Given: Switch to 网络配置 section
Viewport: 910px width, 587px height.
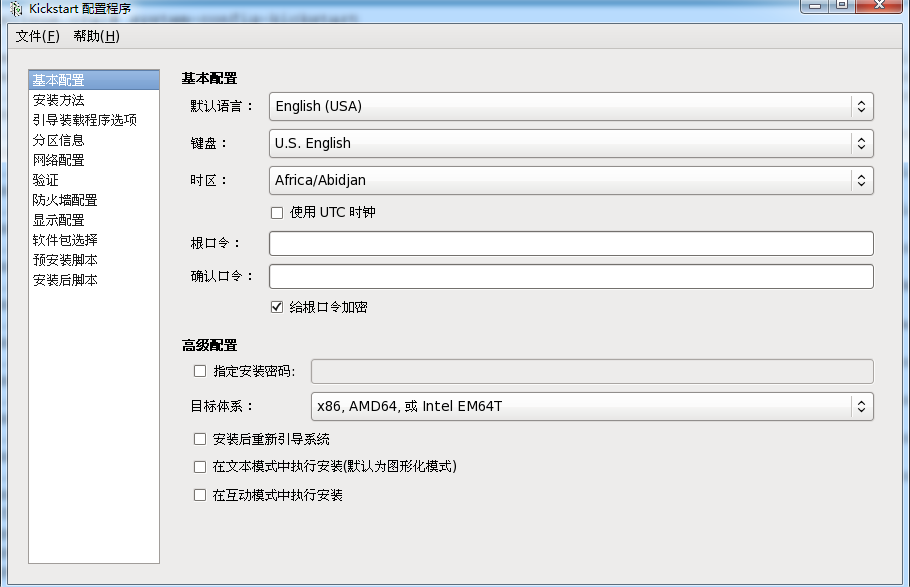Looking at the screenshot, I should tap(94, 160).
